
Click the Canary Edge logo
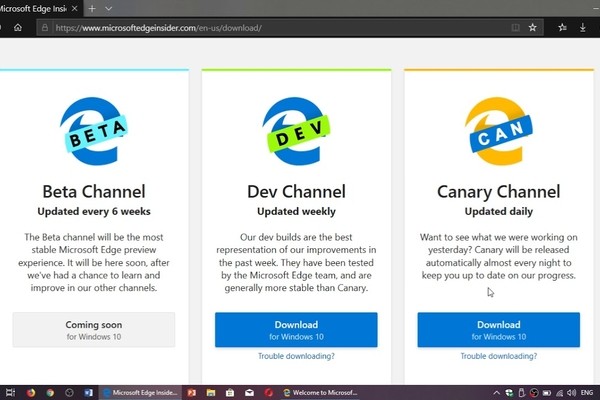[x=499, y=131]
